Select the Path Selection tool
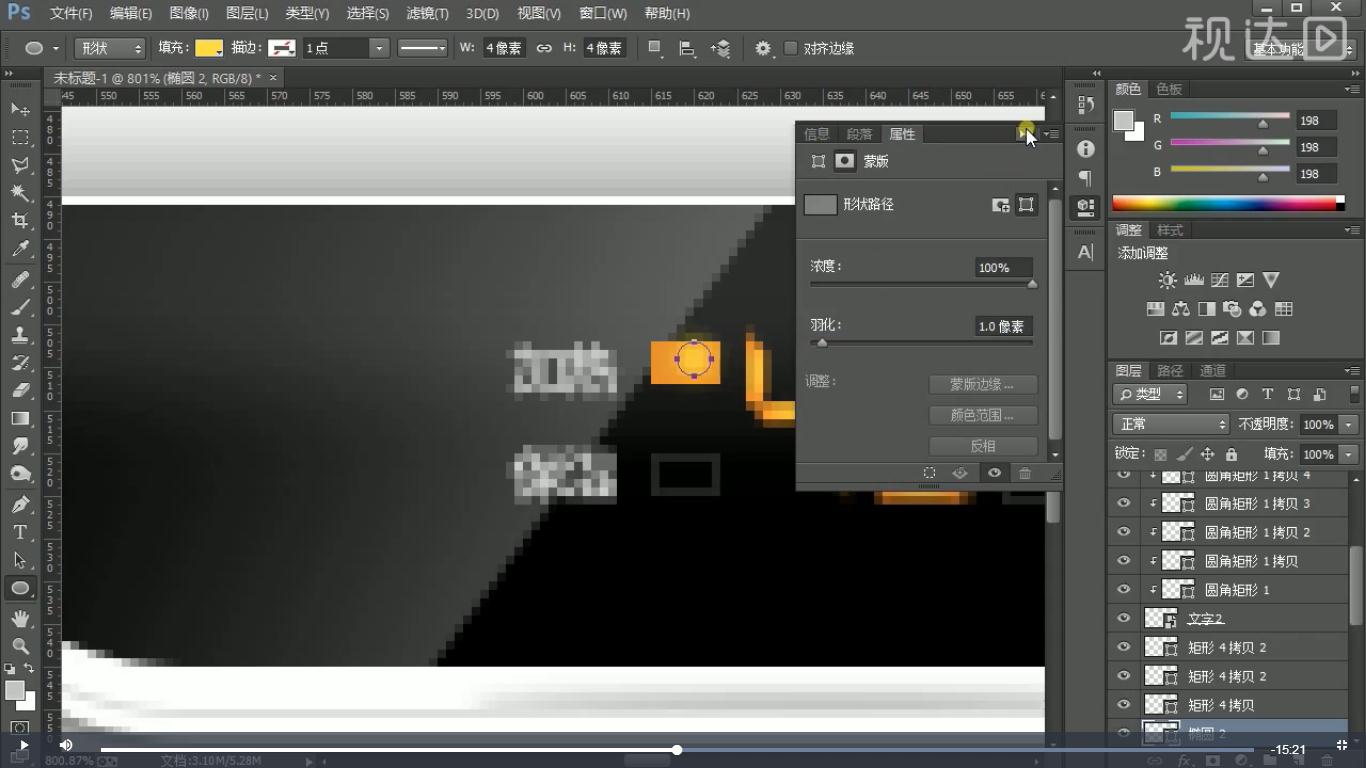This screenshot has height=768, width=1366. click(x=20, y=560)
